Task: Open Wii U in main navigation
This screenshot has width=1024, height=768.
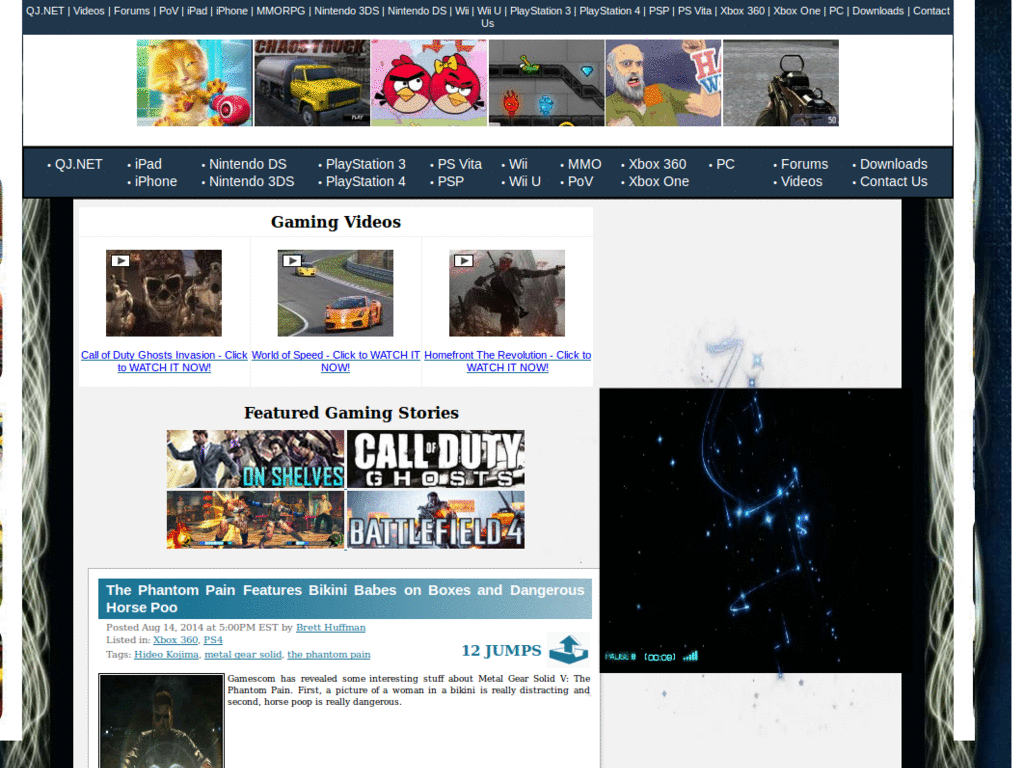Action: 525,182
